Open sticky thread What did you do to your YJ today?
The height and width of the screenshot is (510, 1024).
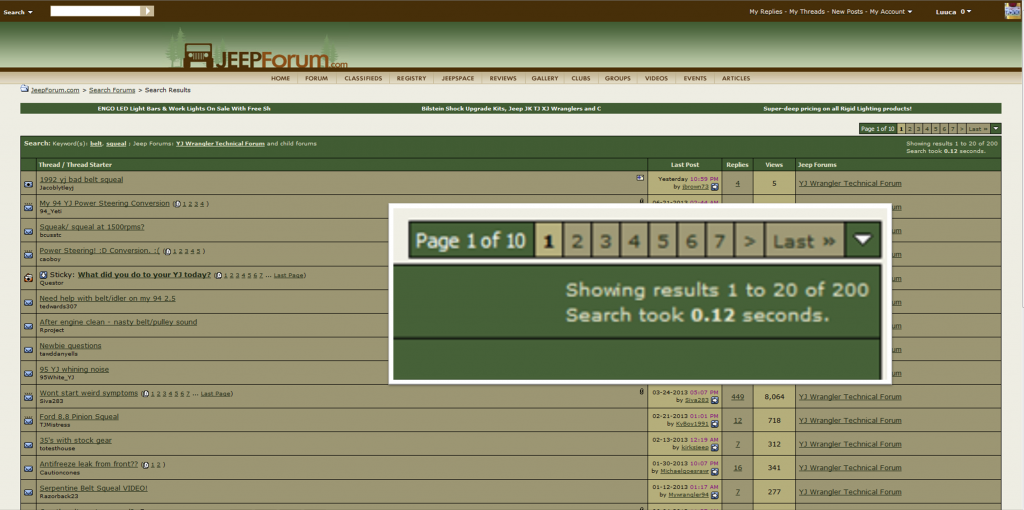144,274
